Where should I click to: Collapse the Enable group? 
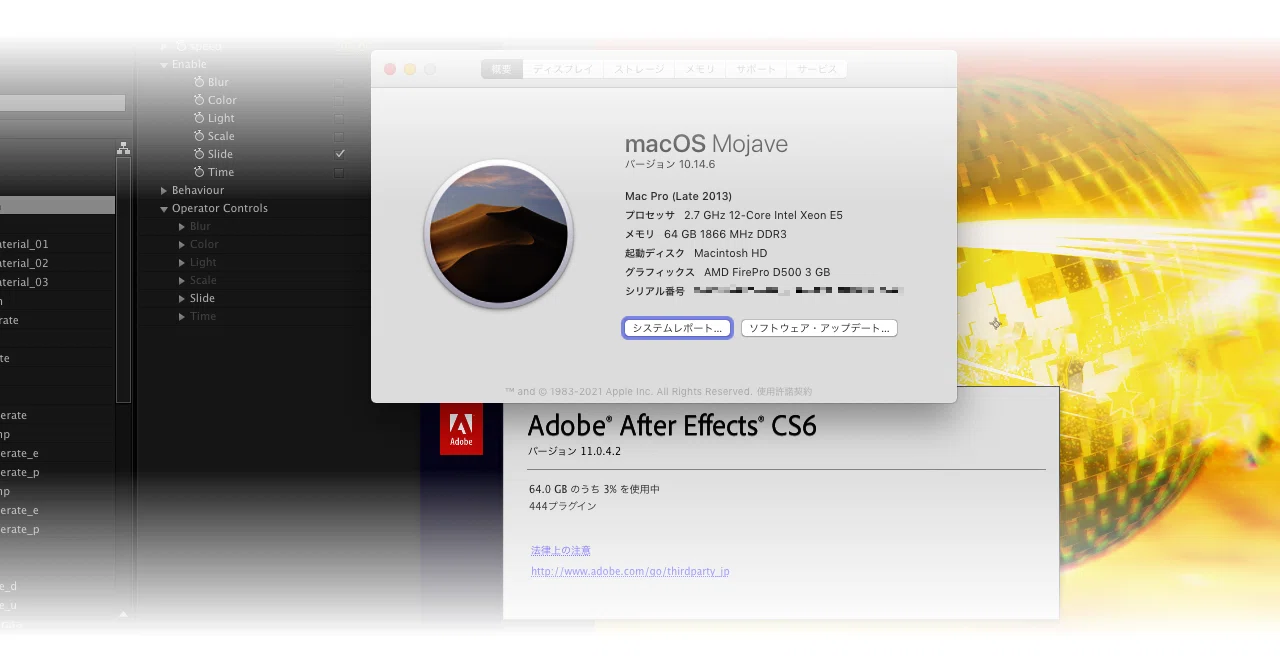pos(164,65)
